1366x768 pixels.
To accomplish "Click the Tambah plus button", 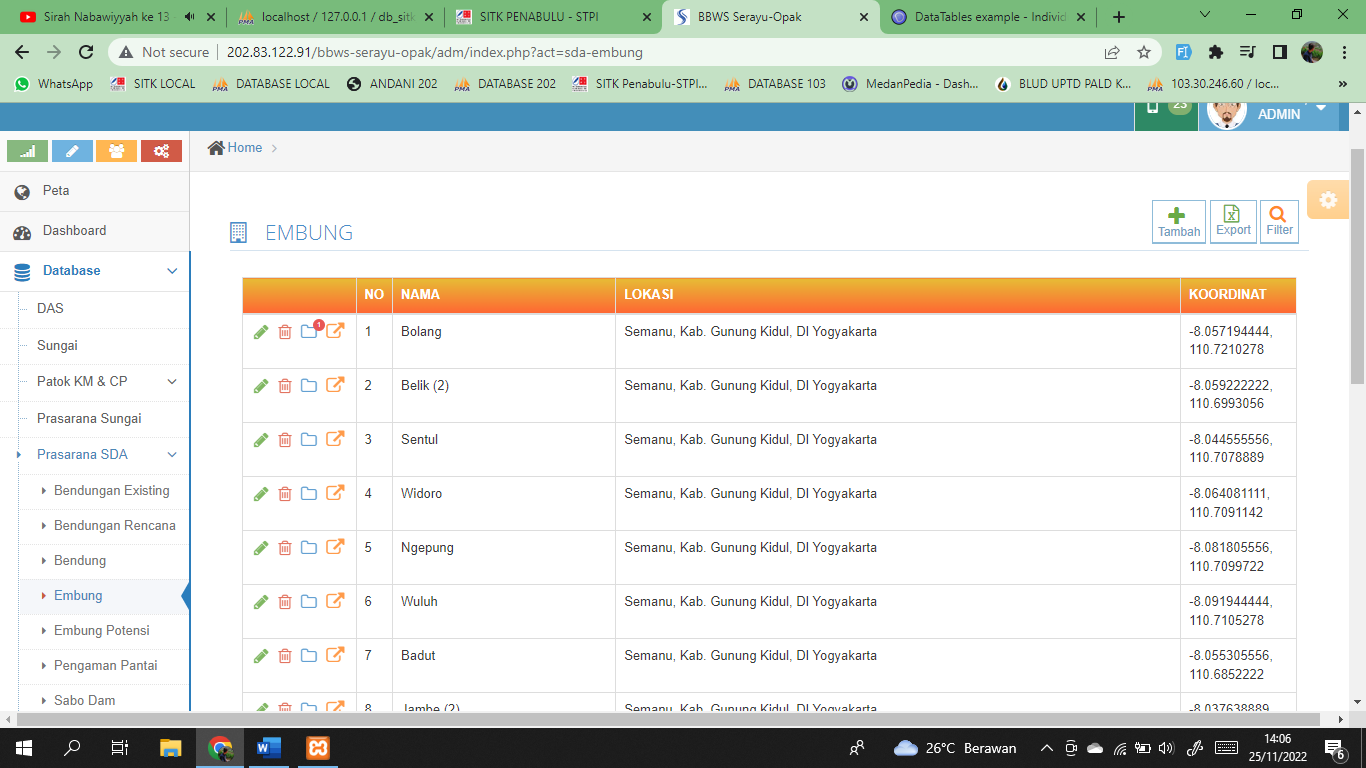I will coord(1178,221).
